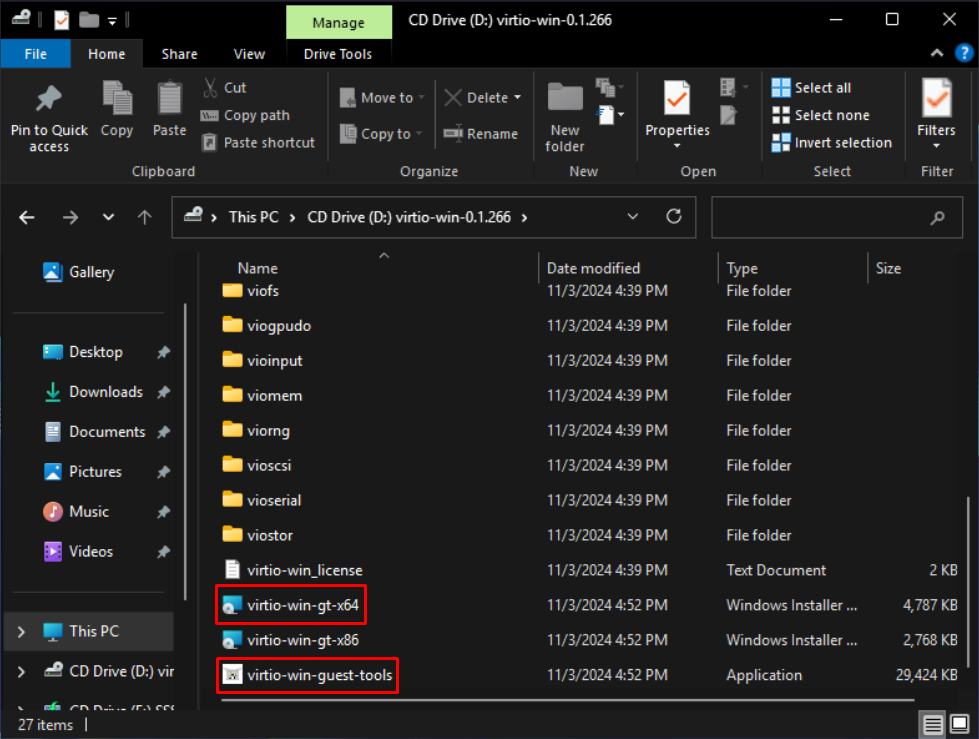Collapse the ribbon with the chevron
The image size is (979, 739).
pyautogui.click(x=937, y=54)
